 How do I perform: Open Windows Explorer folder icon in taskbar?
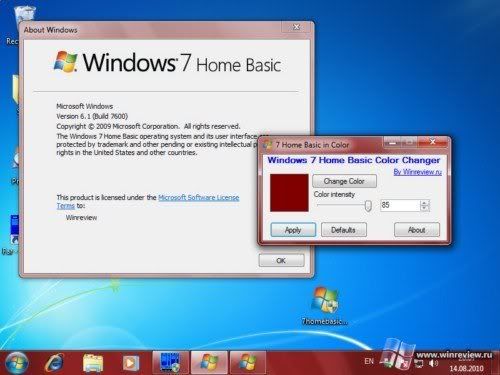[93, 363]
